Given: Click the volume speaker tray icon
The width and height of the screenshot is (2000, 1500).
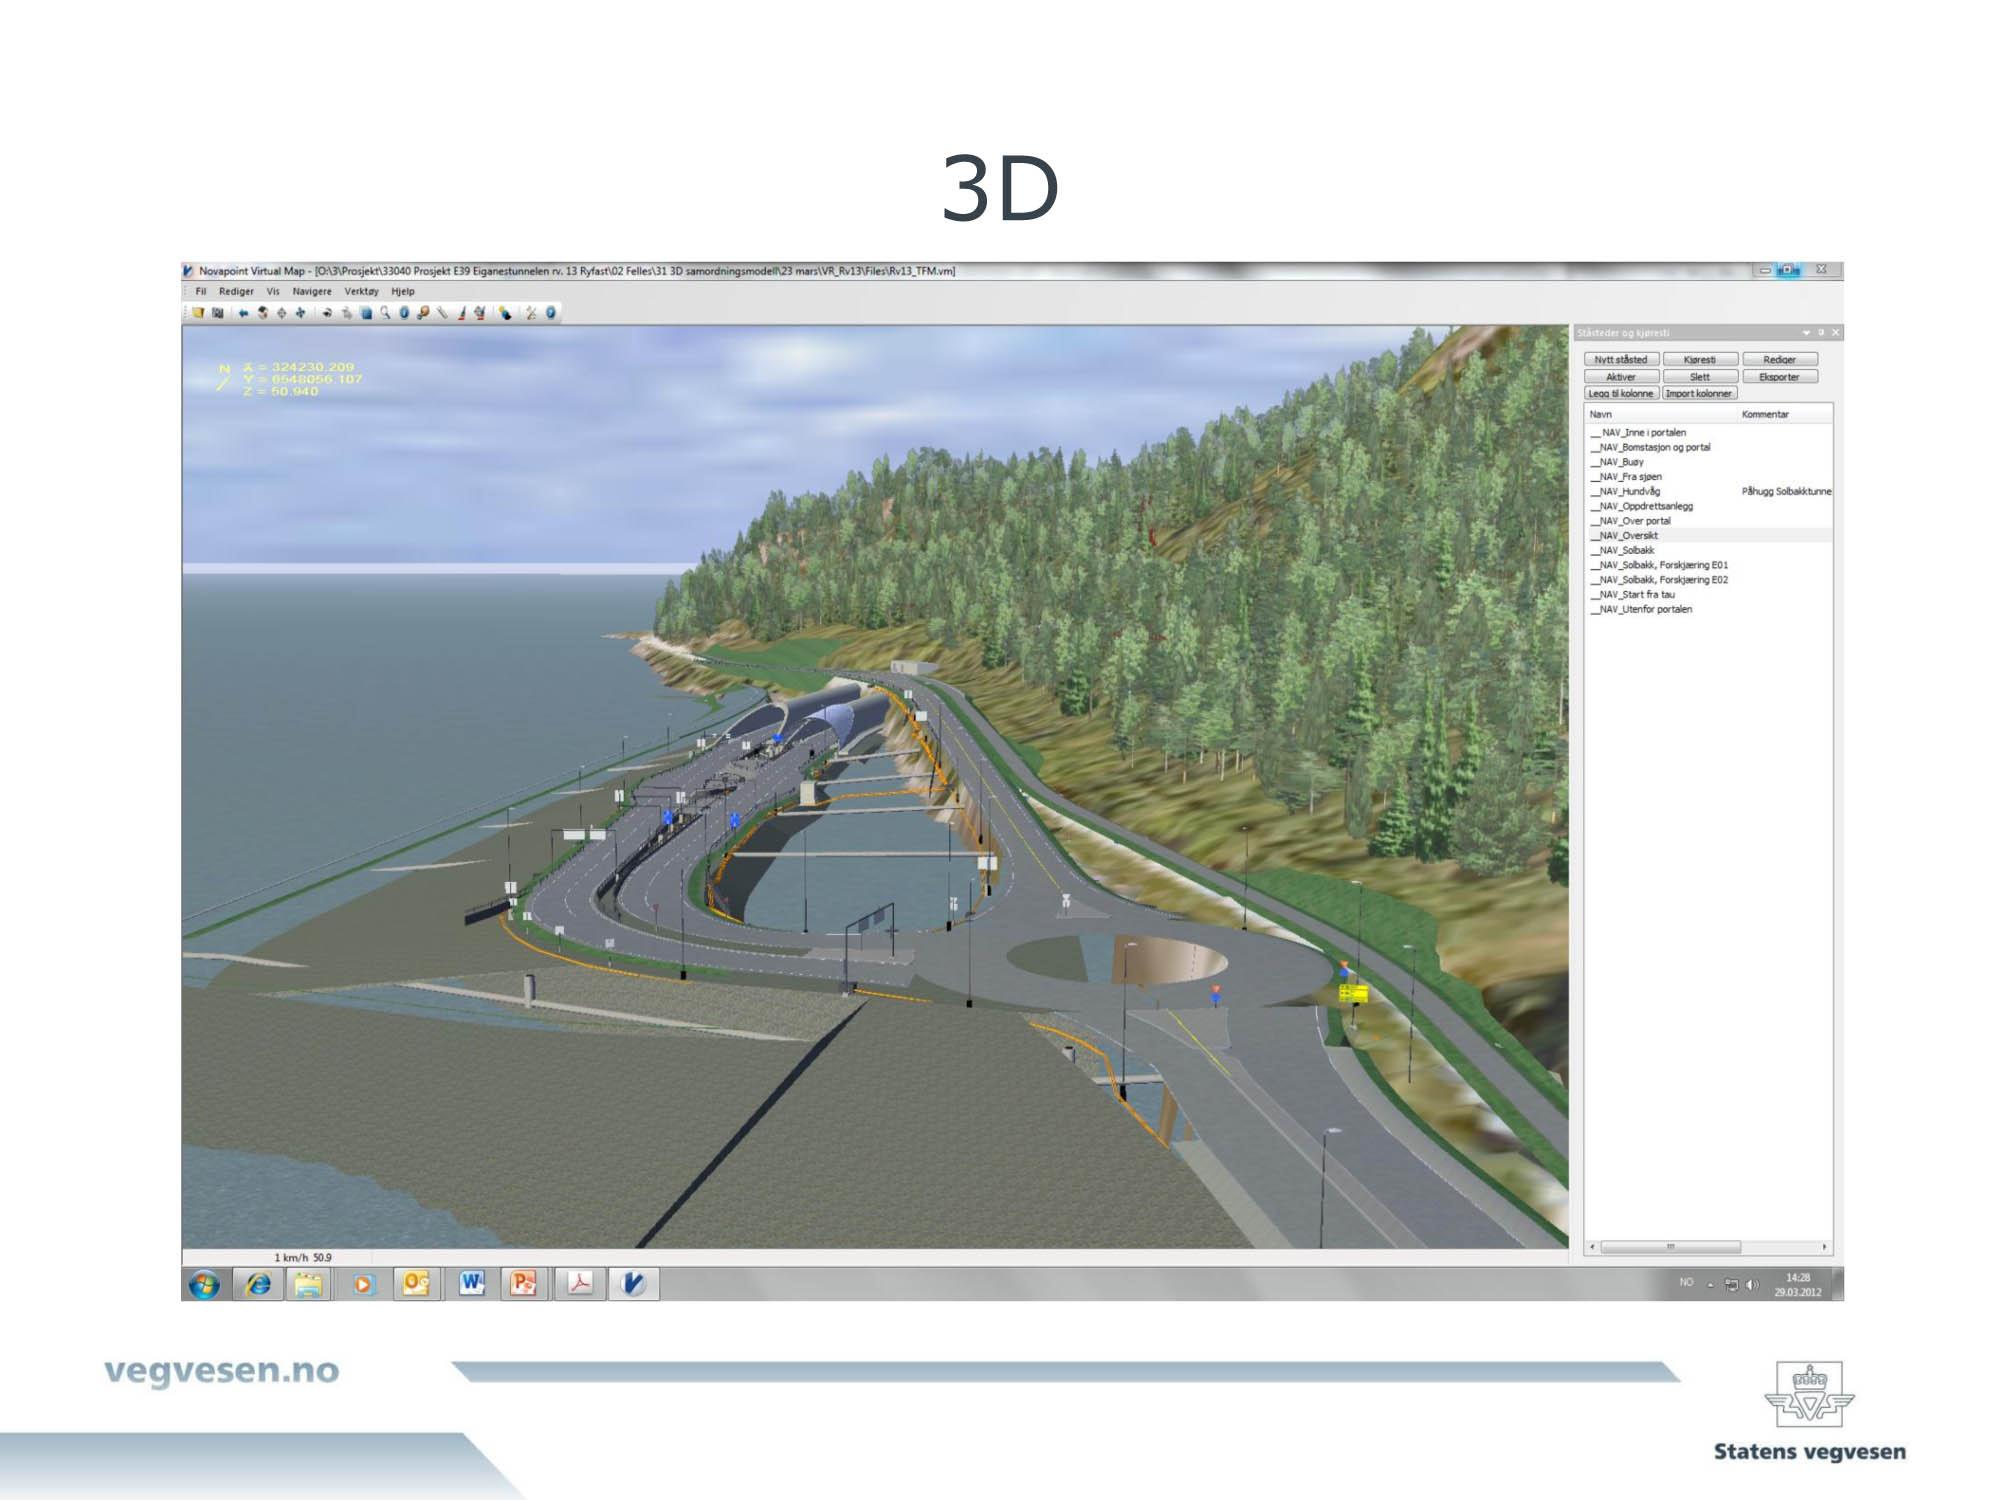Looking at the screenshot, I should point(1751,1285).
